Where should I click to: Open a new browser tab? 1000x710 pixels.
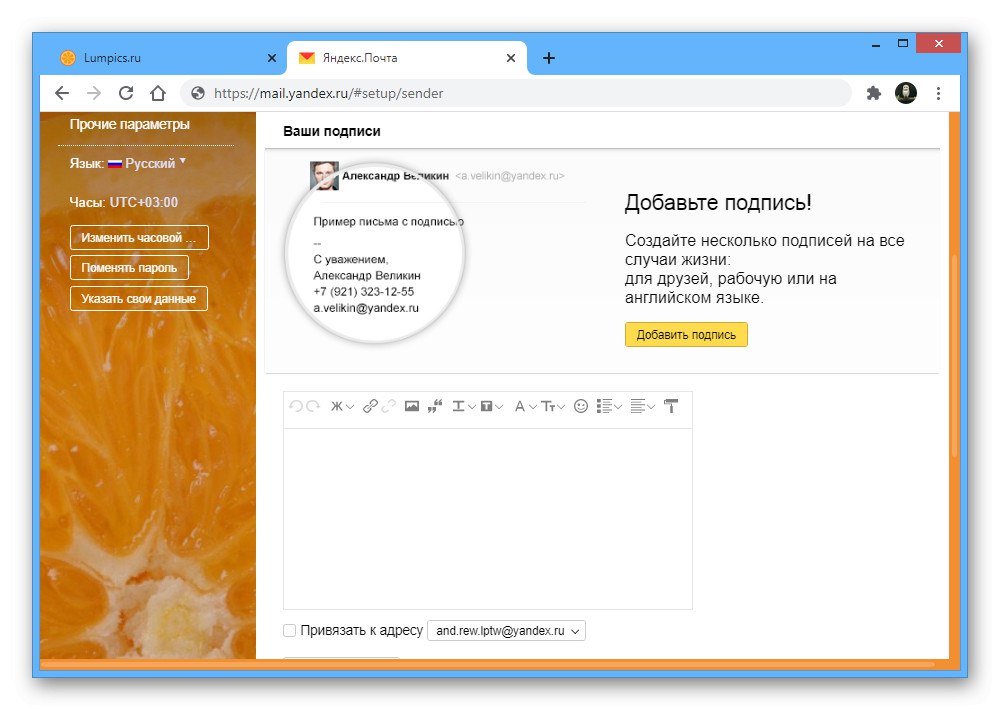(548, 58)
